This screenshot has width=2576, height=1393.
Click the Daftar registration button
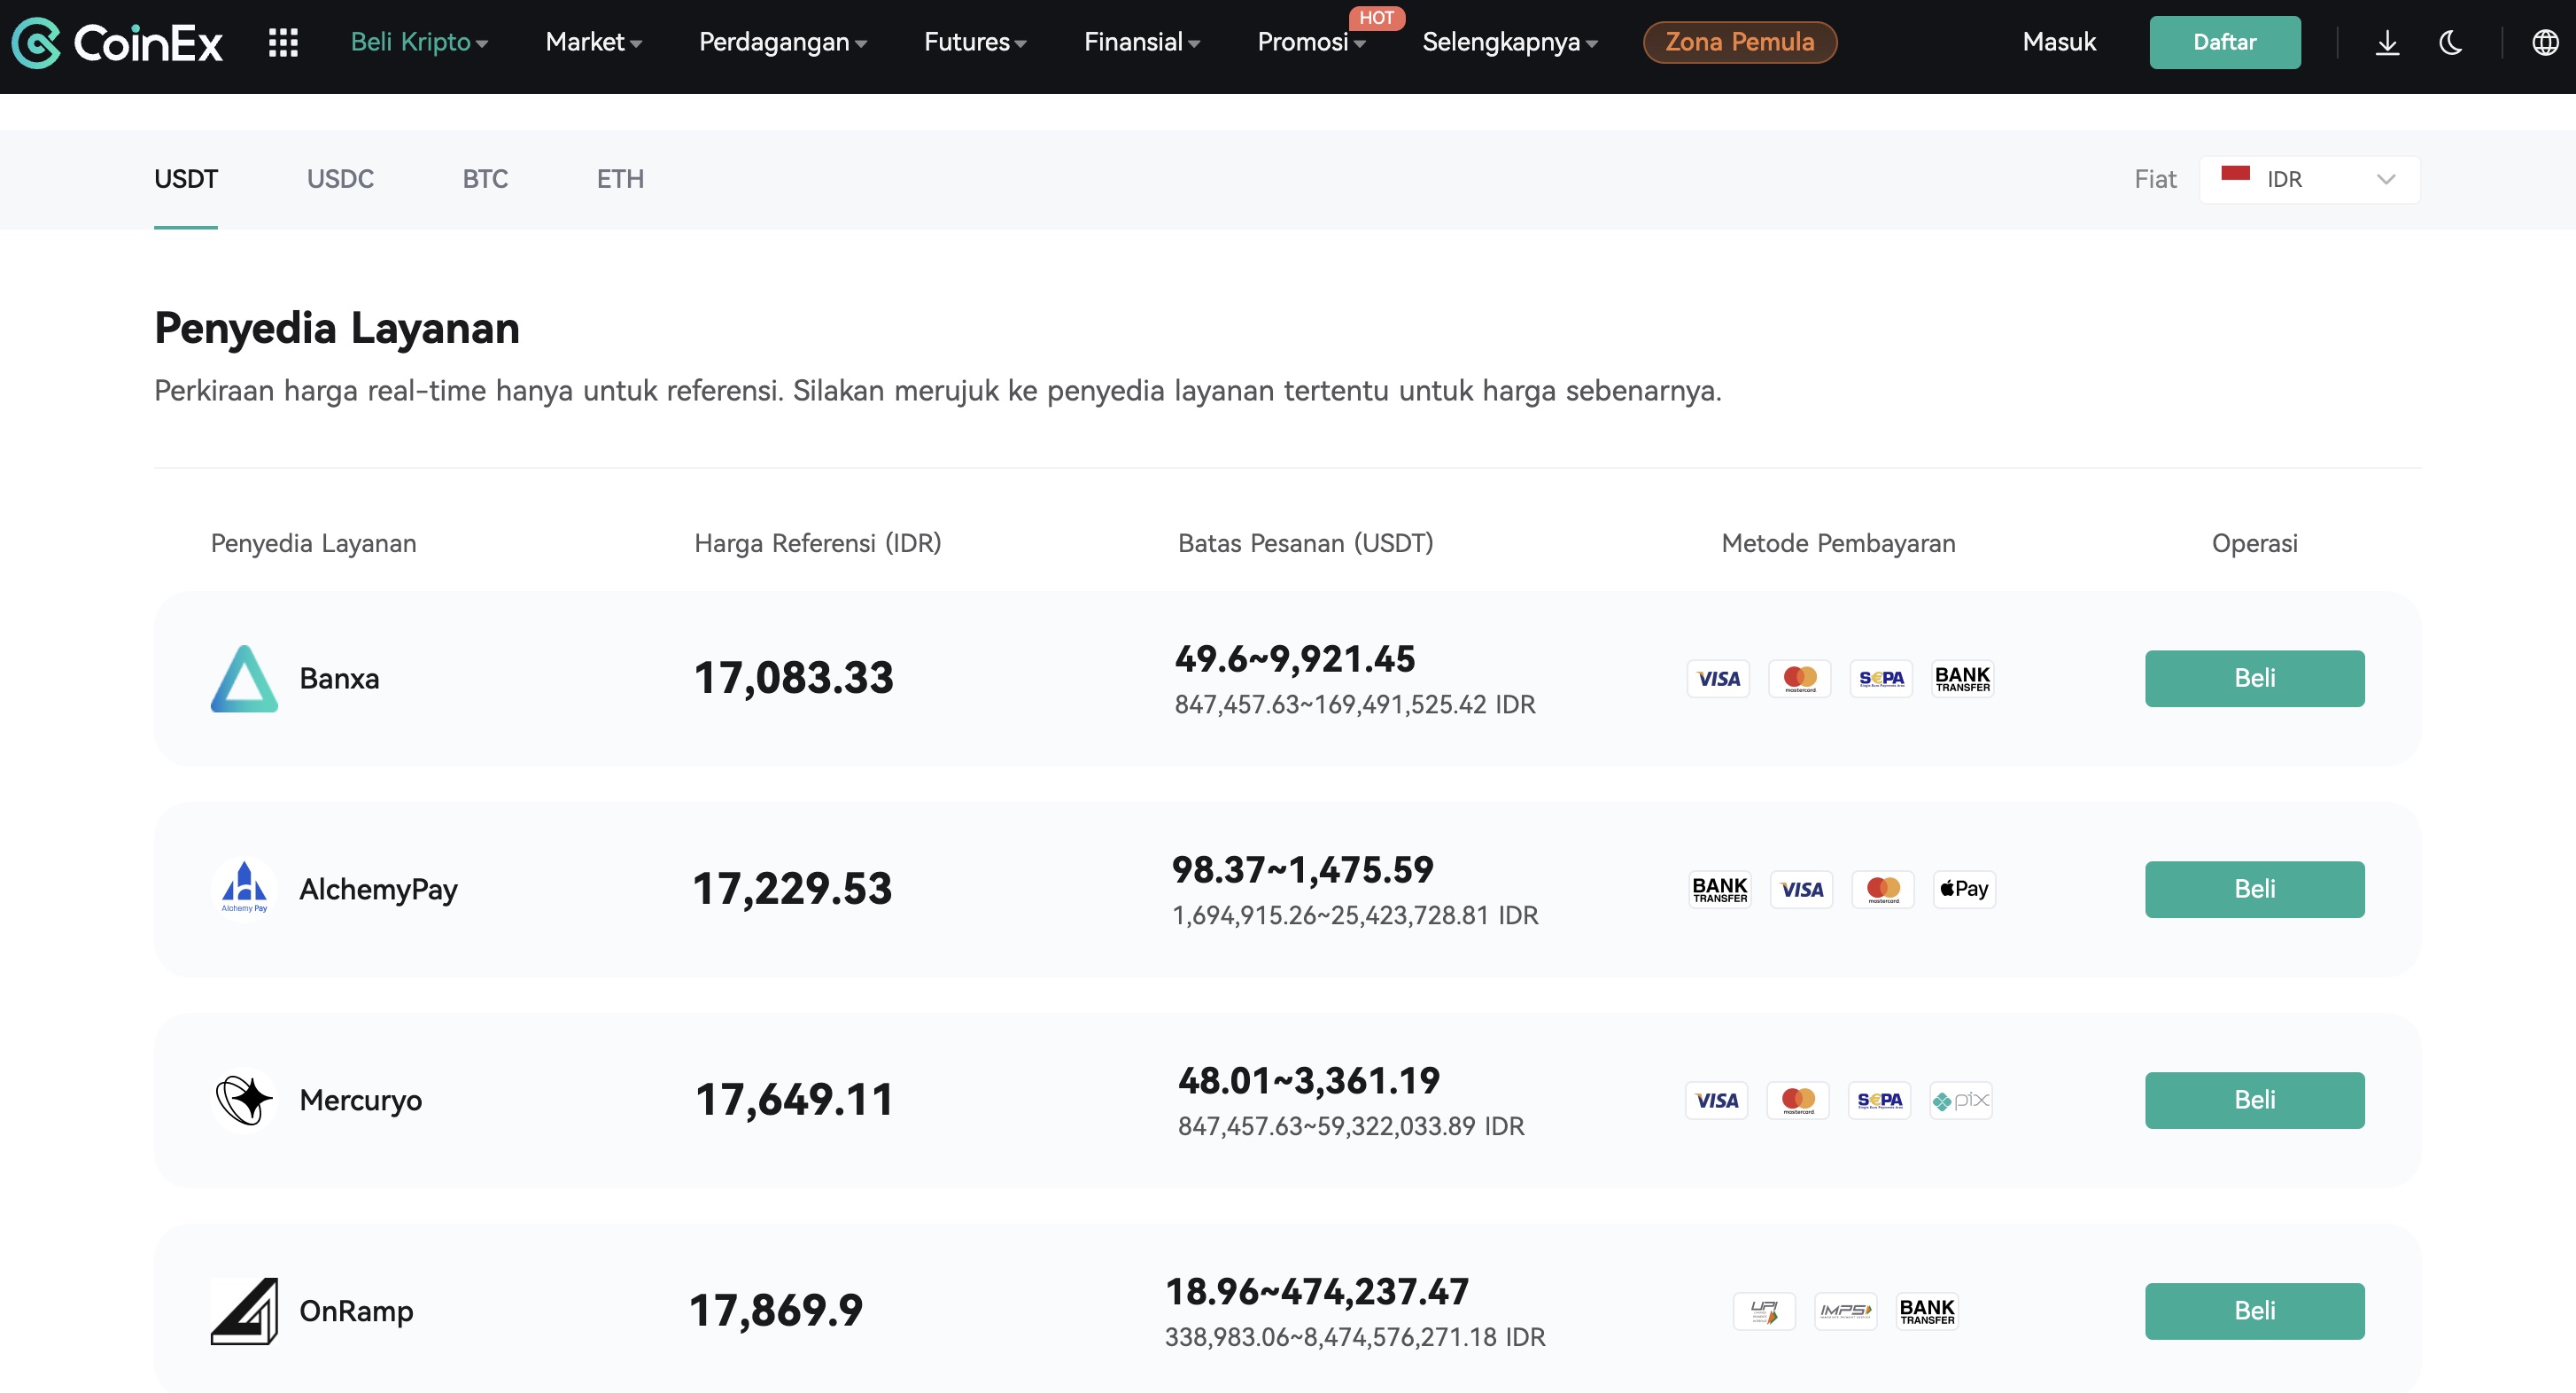pos(2224,42)
